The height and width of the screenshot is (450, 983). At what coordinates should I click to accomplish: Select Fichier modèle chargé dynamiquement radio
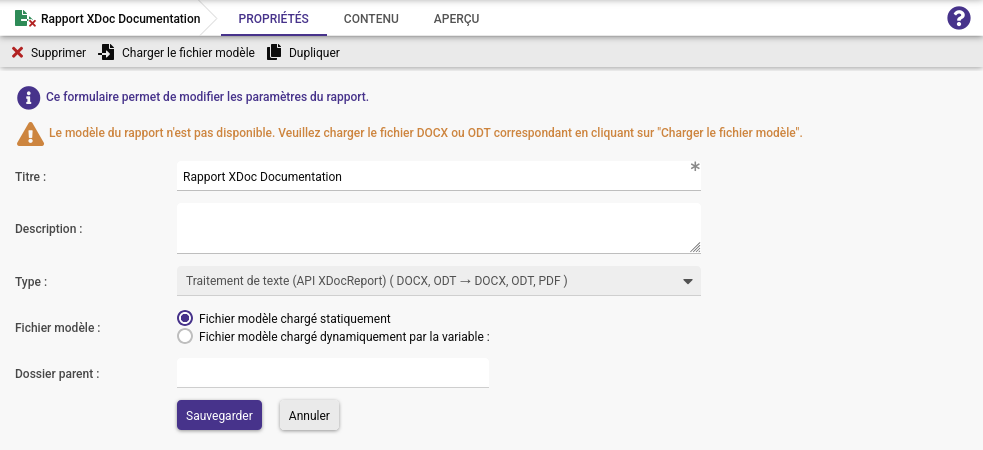click(185, 337)
